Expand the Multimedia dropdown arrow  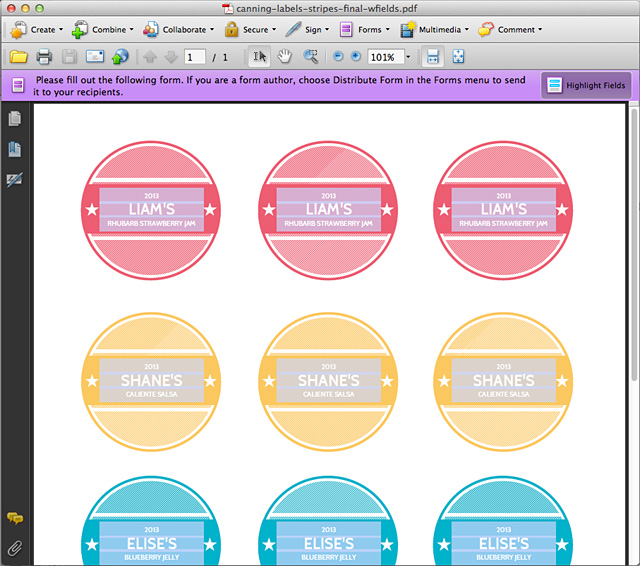click(467, 29)
